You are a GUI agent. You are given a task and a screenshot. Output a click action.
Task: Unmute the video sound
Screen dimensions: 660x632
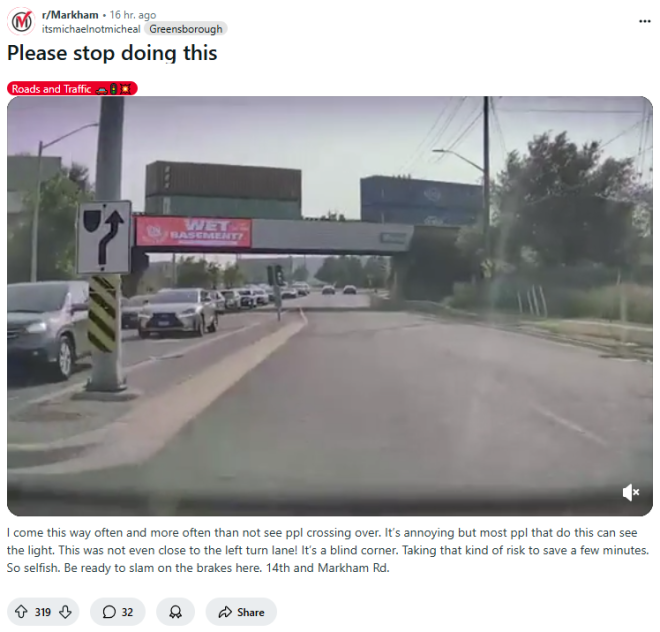tap(631, 492)
